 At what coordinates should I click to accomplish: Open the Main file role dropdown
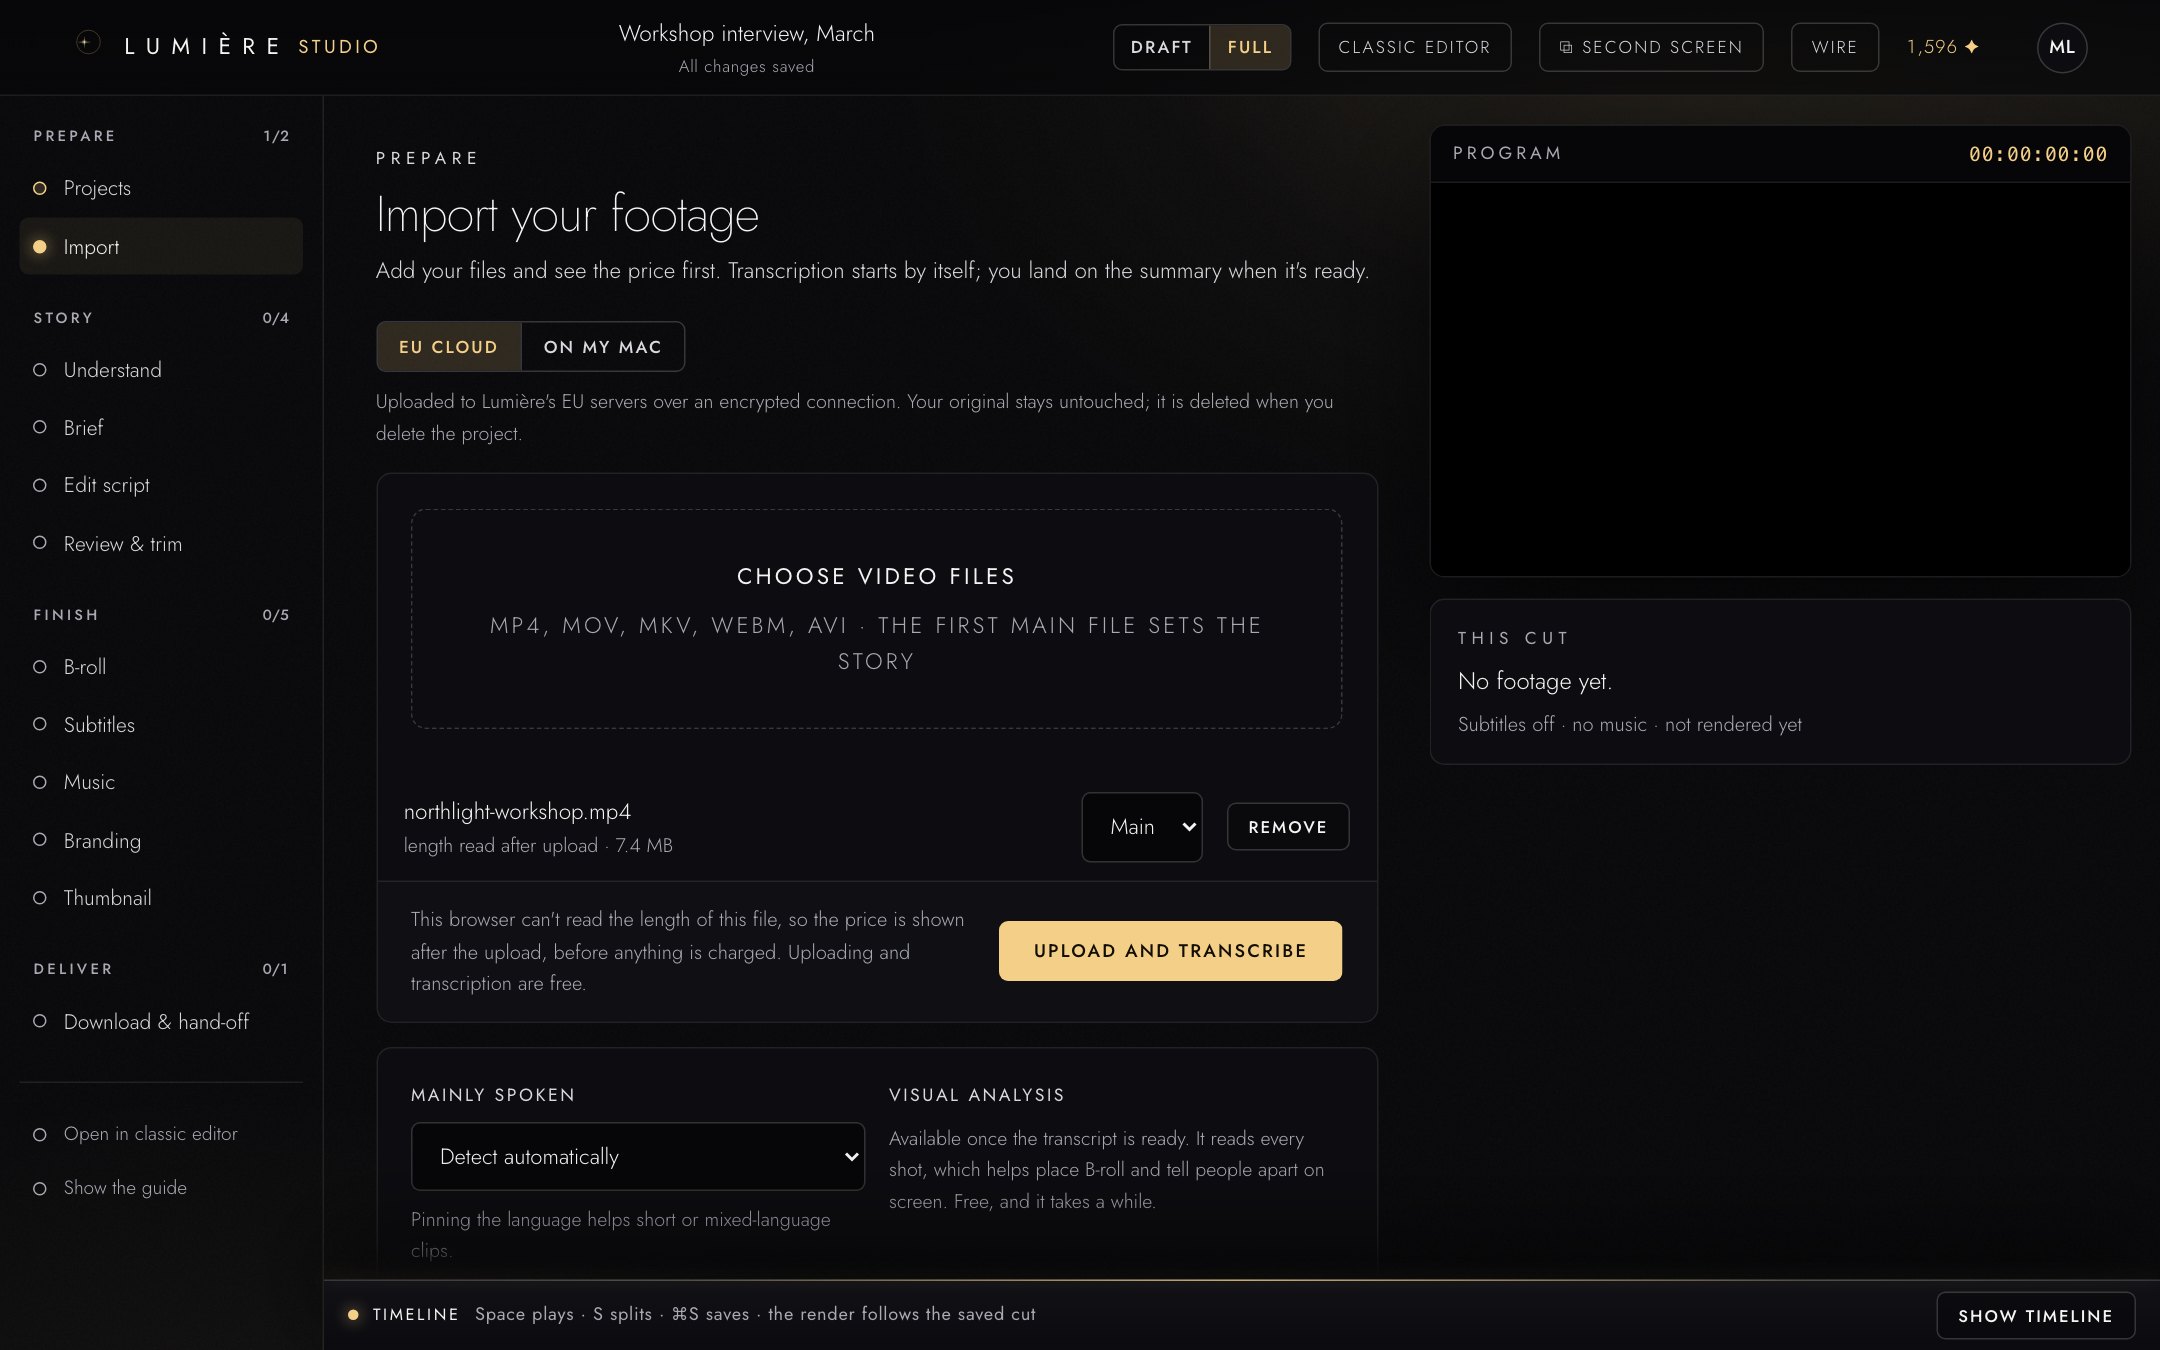[1142, 827]
